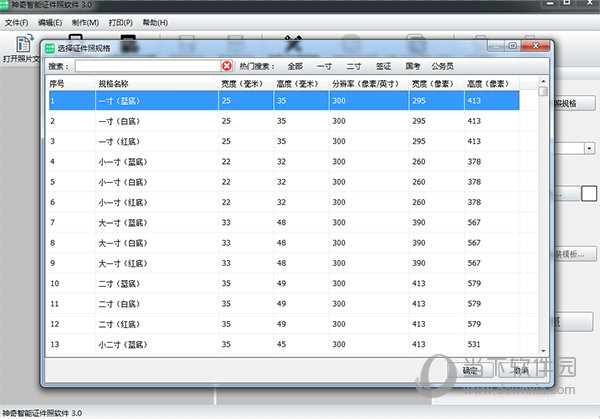Select the row 大一寸（白底）
The width and height of the screenshot is (600, 419).
(x=284, y=243)
